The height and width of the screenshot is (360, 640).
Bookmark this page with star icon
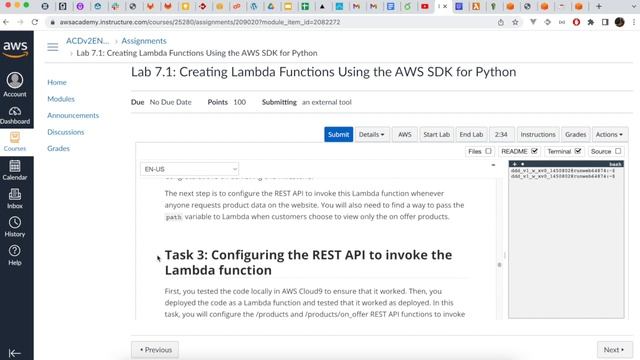point(515,22)
